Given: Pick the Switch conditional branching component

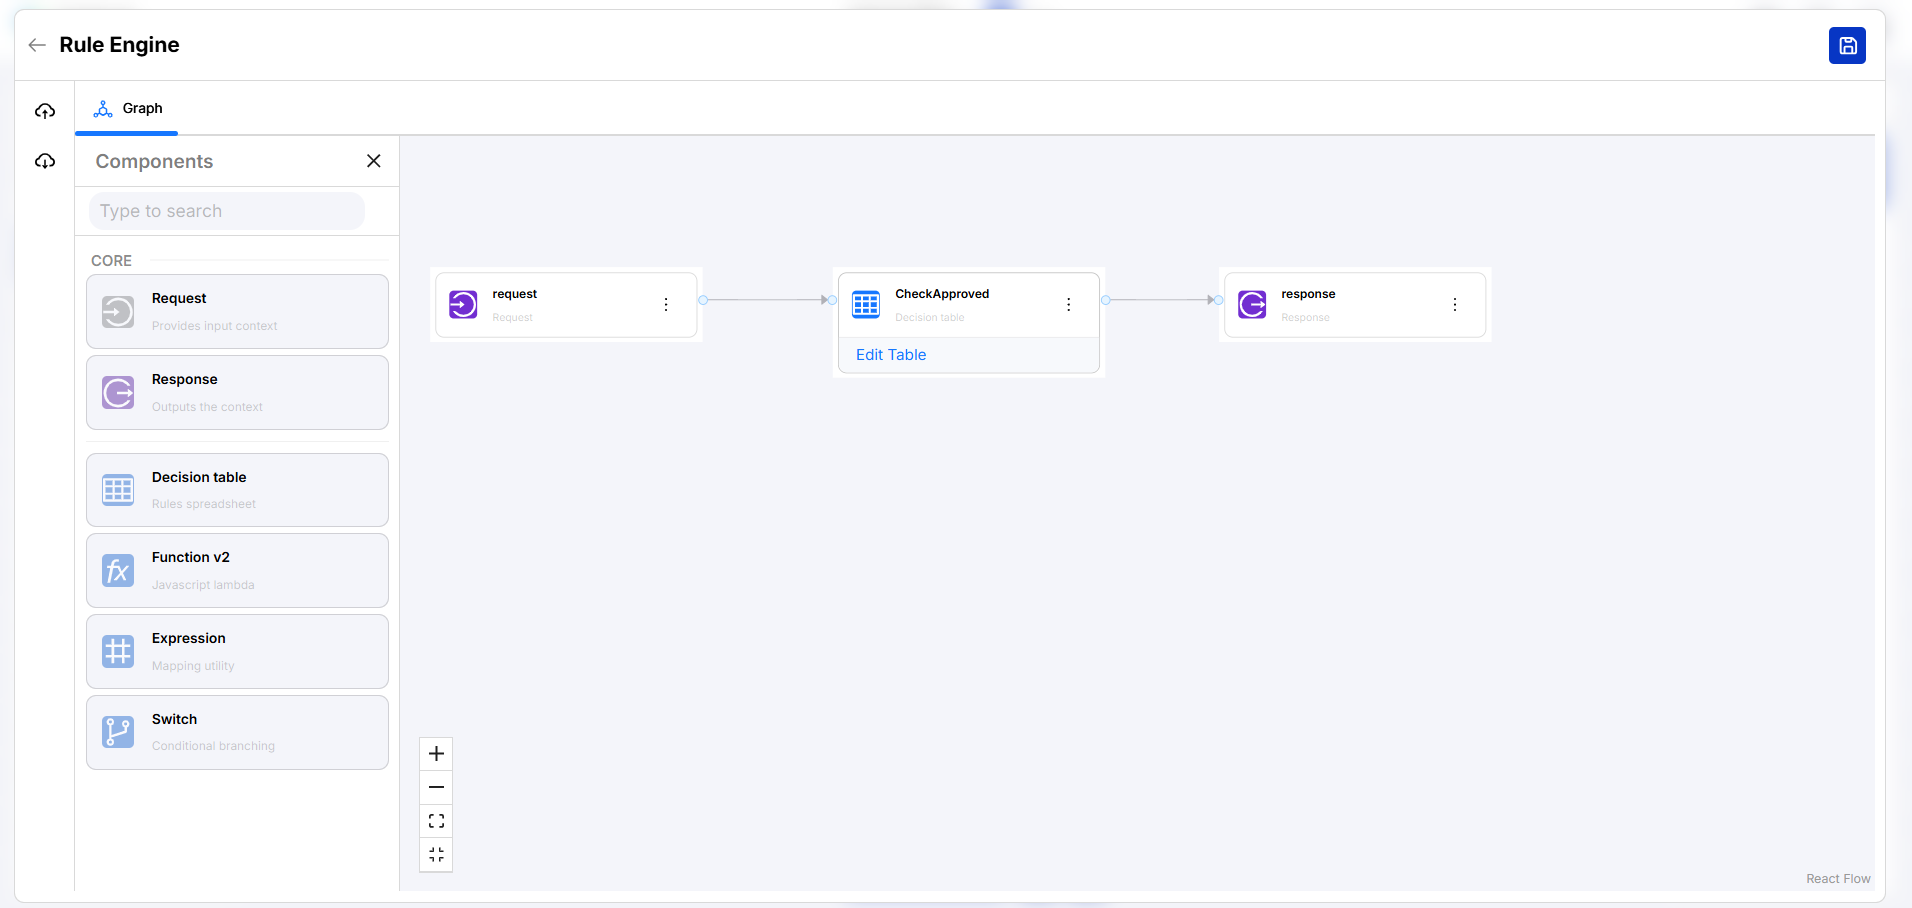Looking at the screenshot, I should point(237,732).
